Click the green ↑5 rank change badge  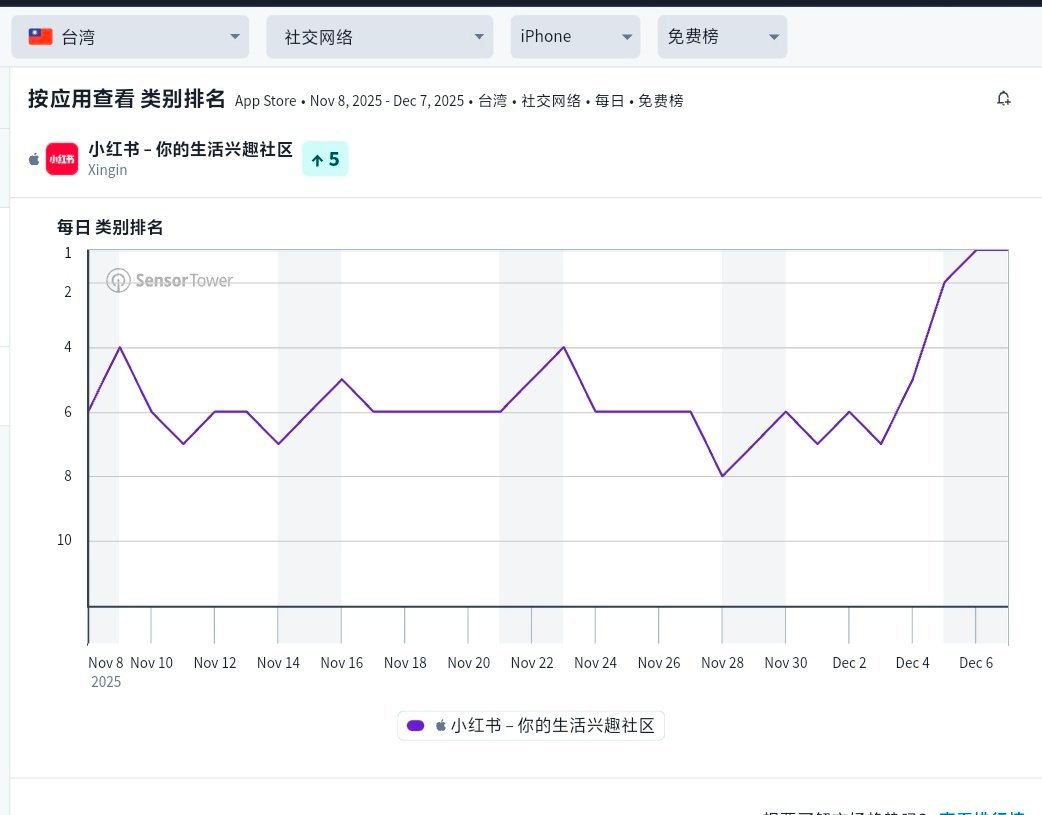pos(325,158)
